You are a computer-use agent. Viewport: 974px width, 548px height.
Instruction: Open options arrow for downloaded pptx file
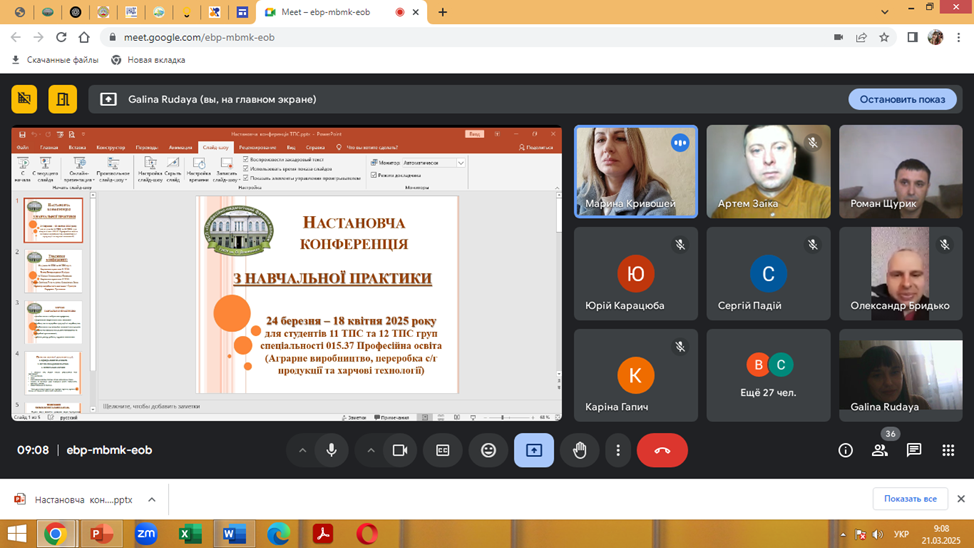point(152,499)
